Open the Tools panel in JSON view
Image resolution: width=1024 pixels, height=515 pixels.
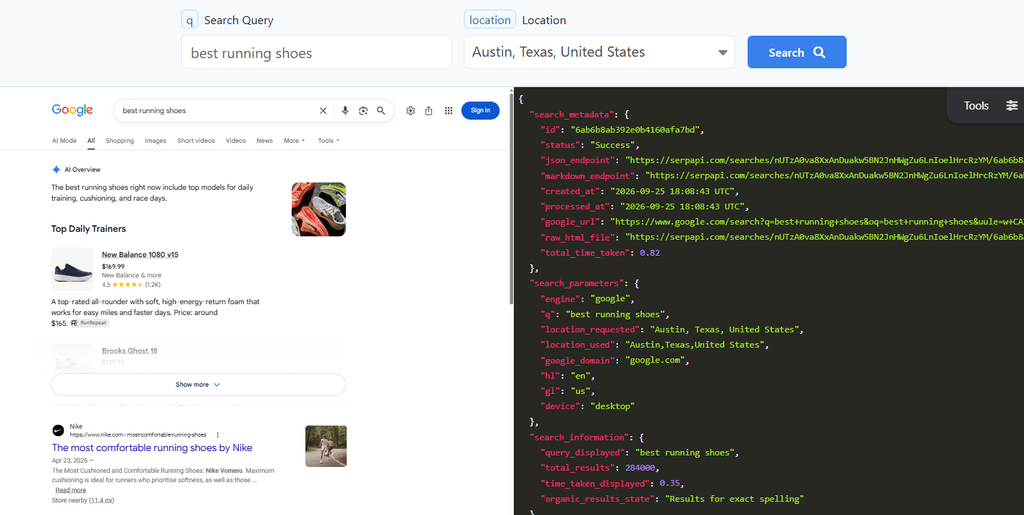click(x=985, y=105)
